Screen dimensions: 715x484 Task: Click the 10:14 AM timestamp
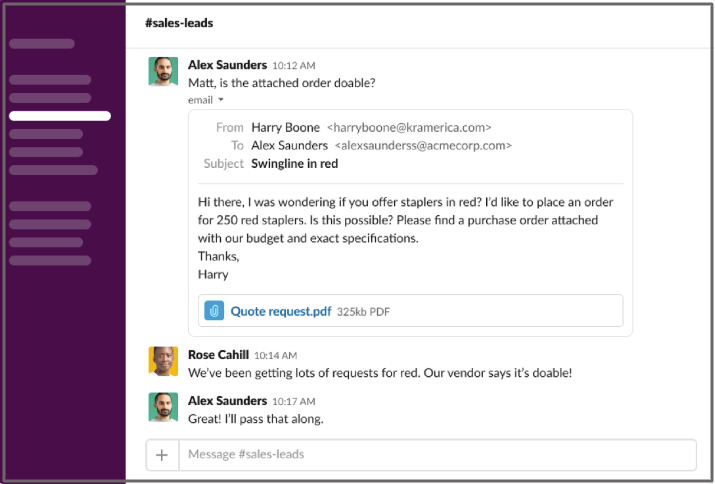click(275, 355)
